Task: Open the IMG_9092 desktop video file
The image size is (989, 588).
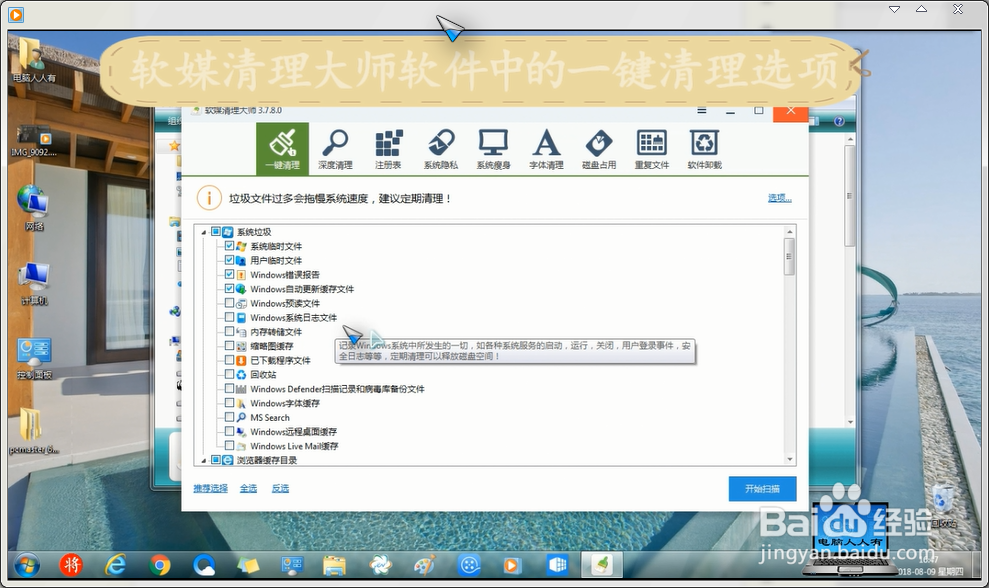Action: click(34, 140)
